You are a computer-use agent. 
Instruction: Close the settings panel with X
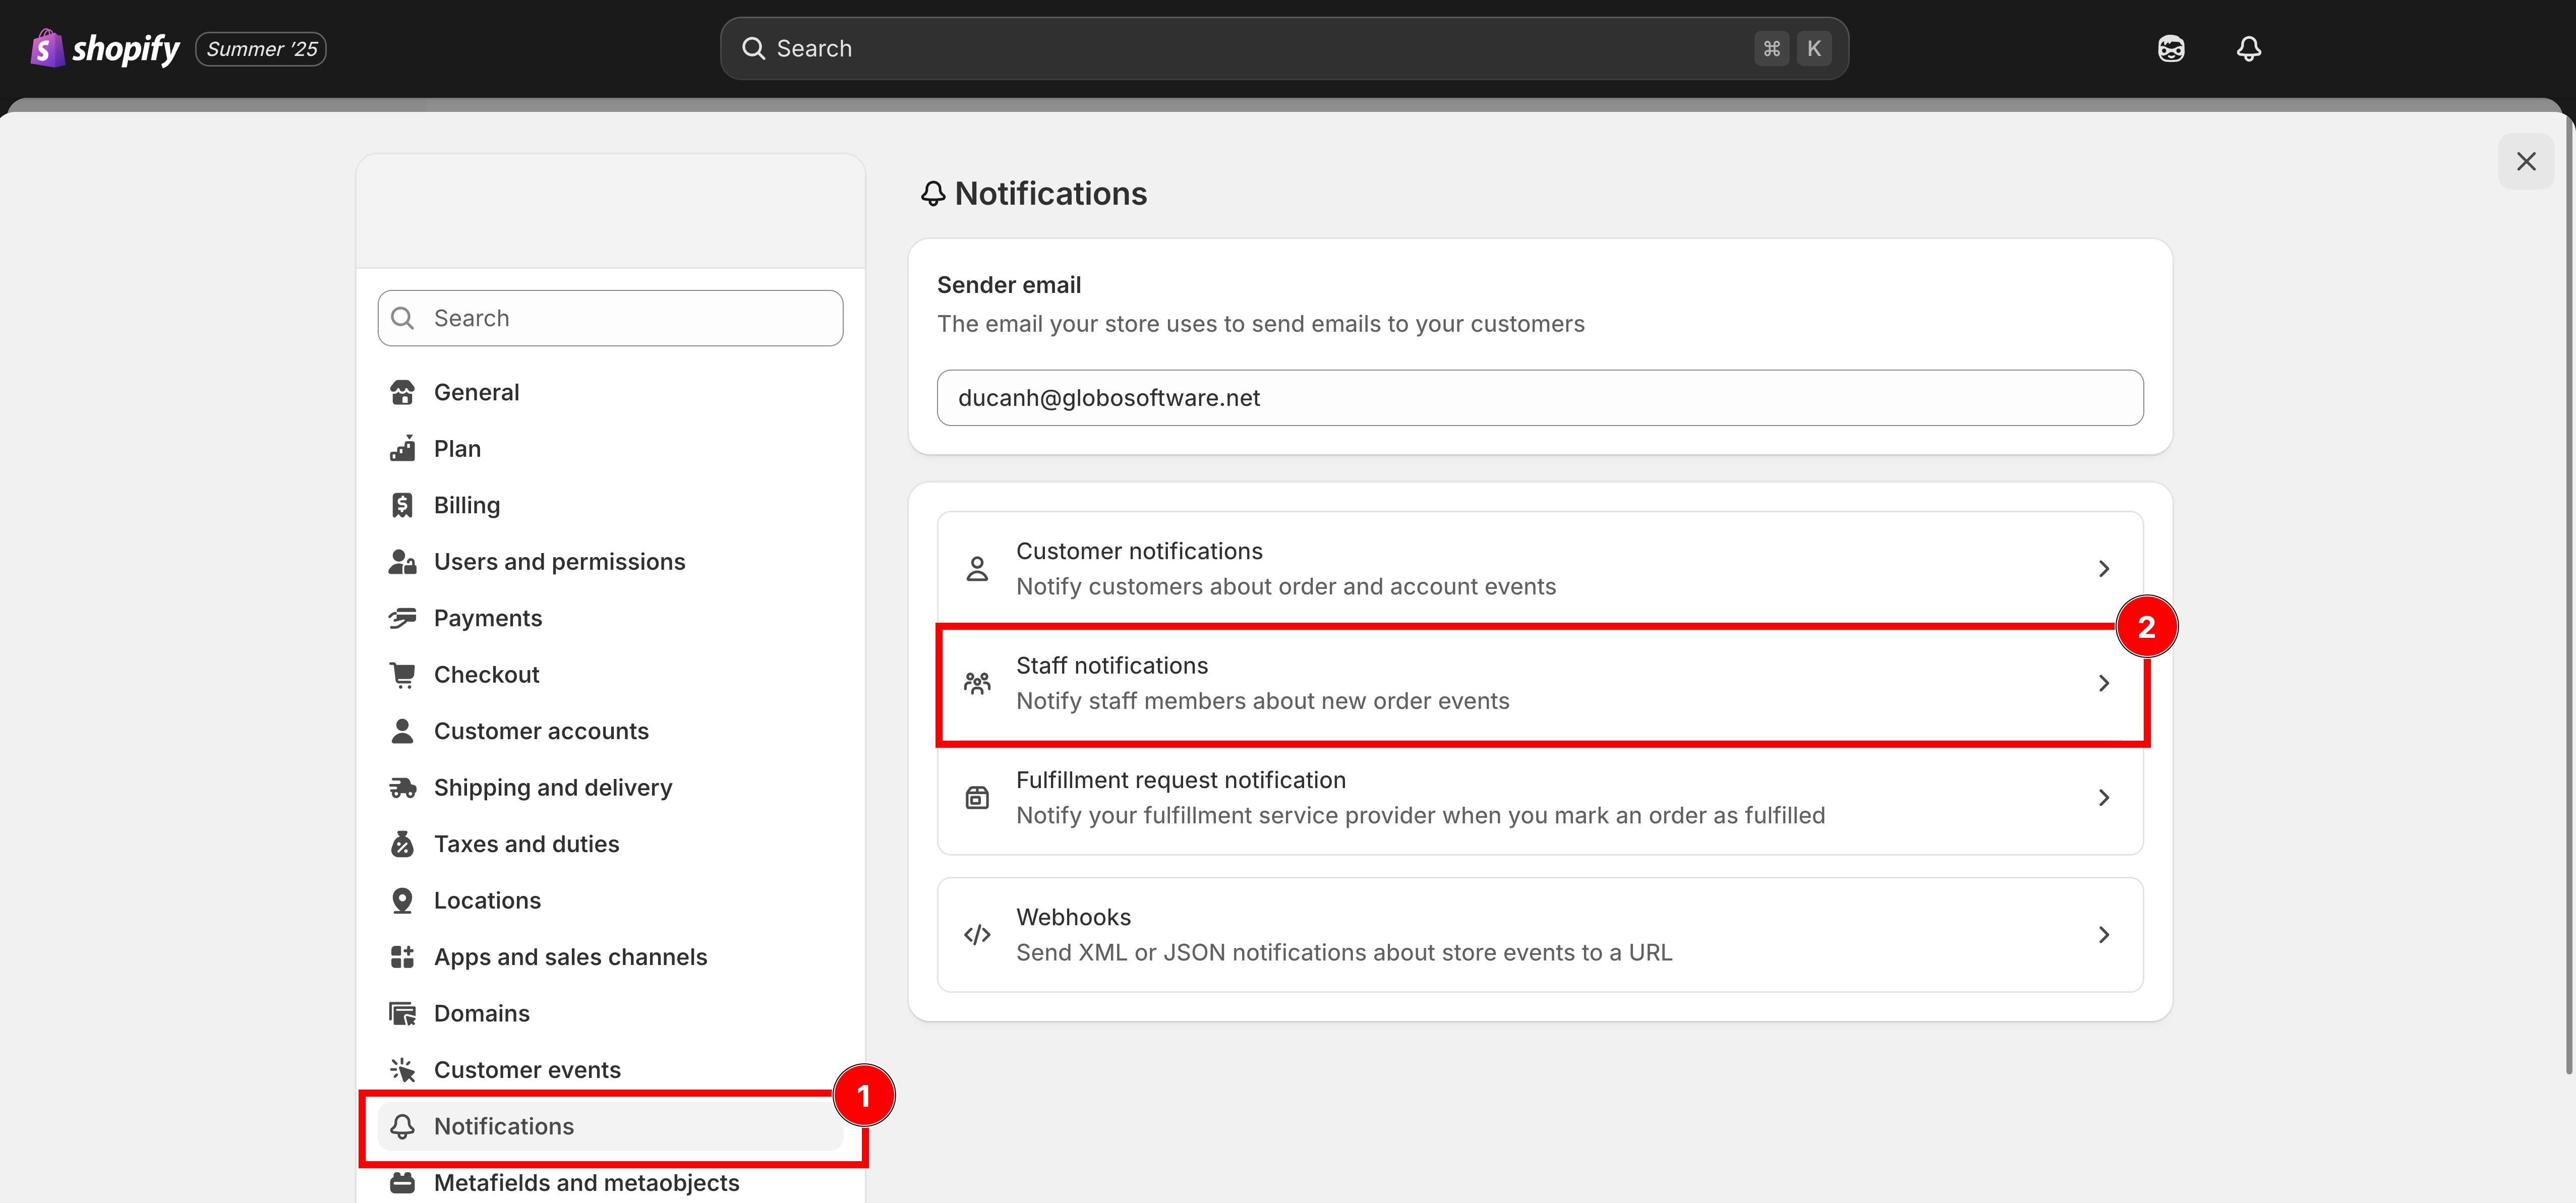(x=2526, y=161)
